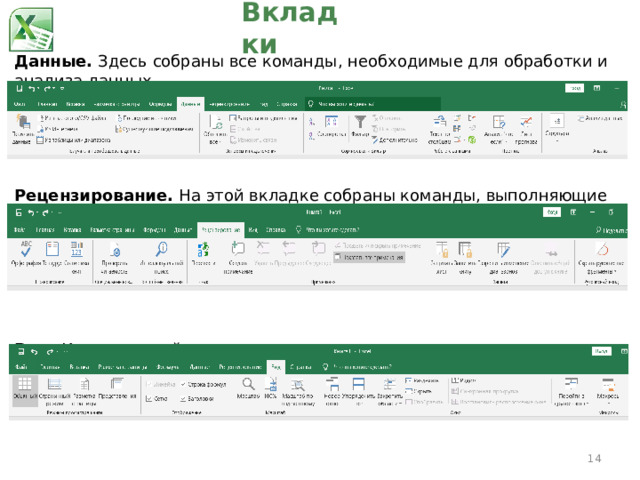Click Arrange All icon in View ribbon

coord(358,384)
